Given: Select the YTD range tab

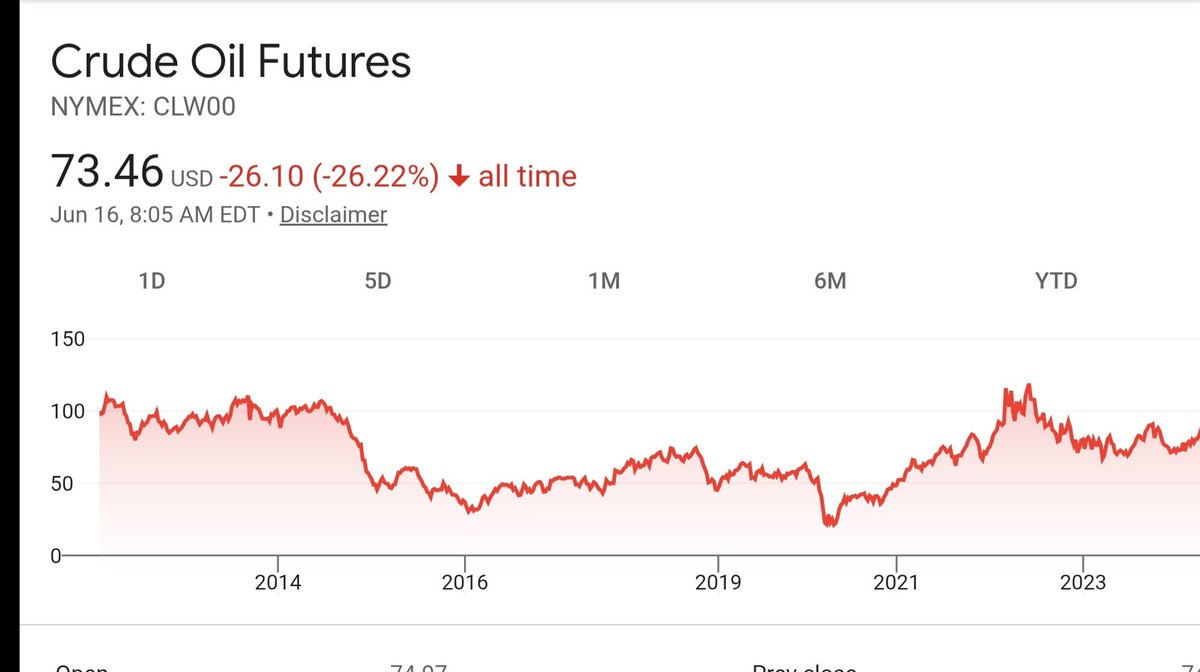Looking at the screenshot, I should coord(1056,281).
